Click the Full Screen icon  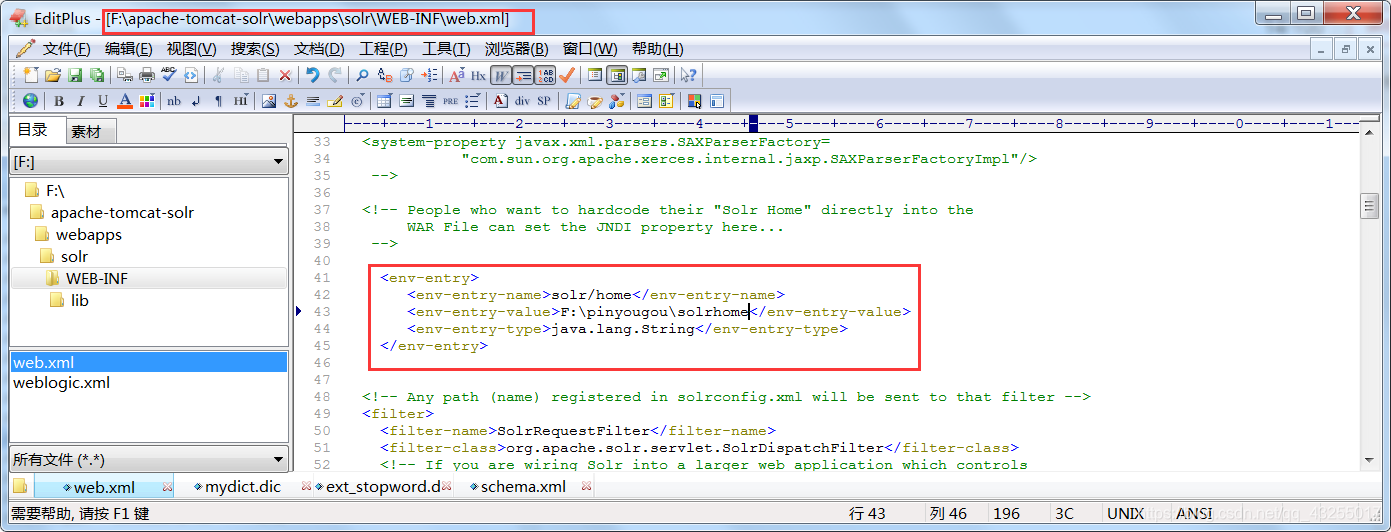click(x=661, y=75)
